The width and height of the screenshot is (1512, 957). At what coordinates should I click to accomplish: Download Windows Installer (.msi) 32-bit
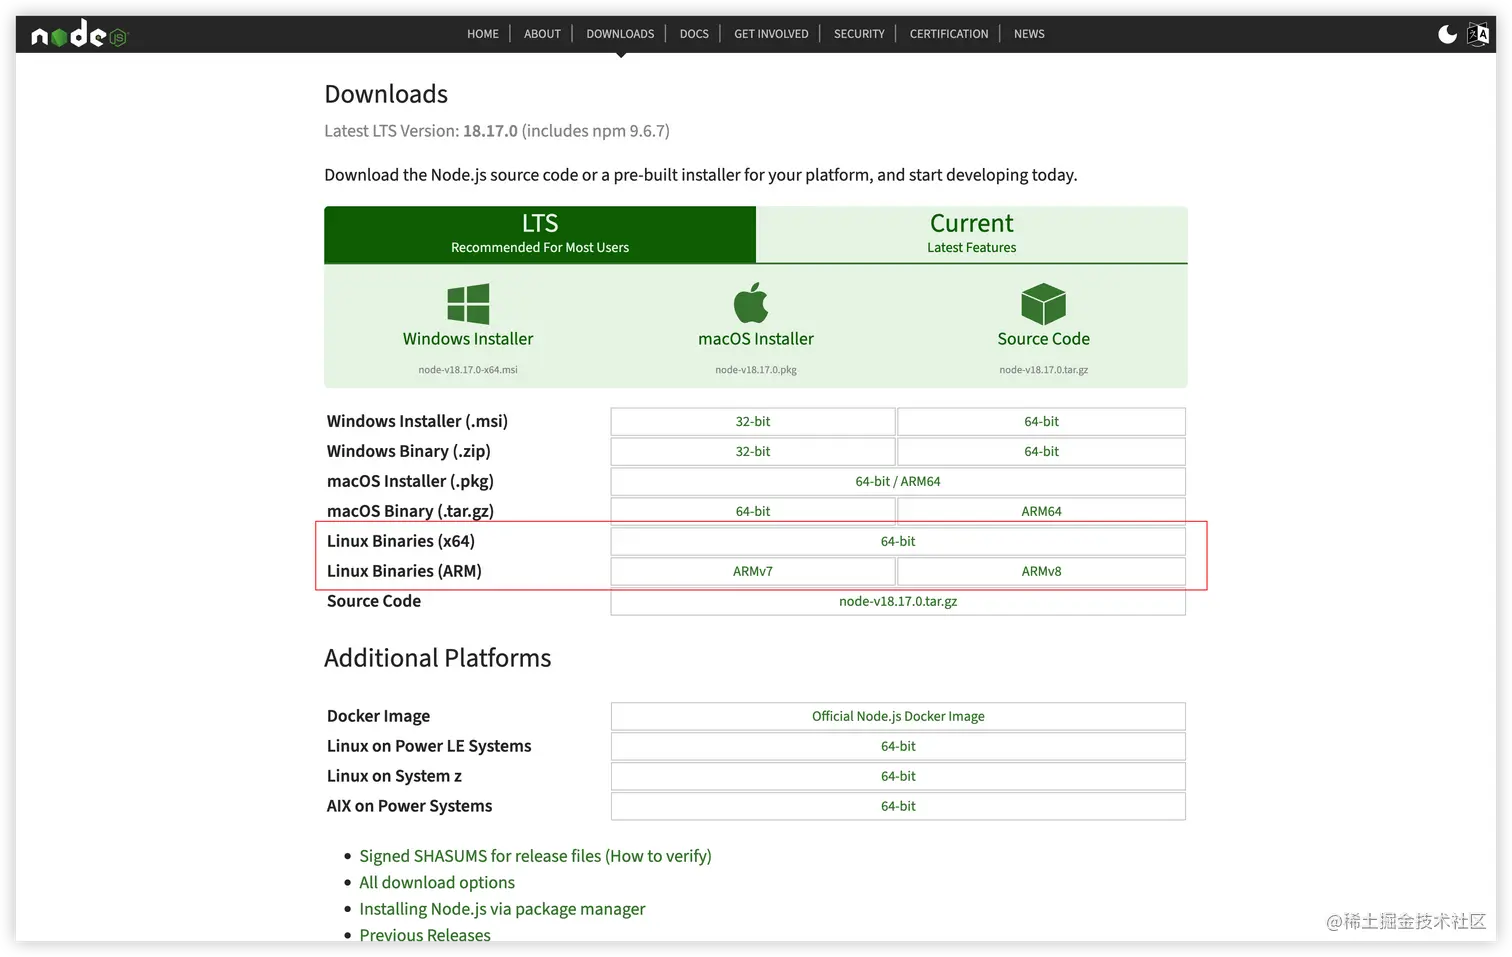pos(753,422)
